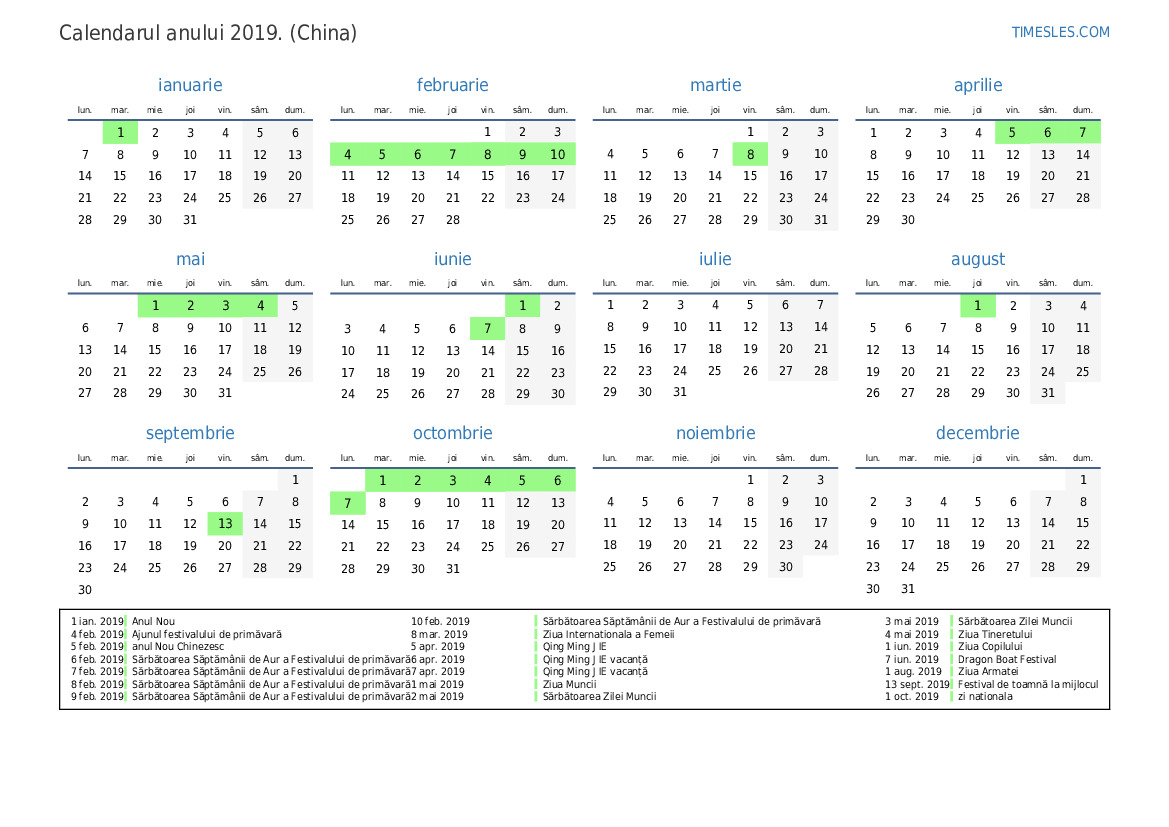
Task: Open the decembrie month heading
Action: 977,434
